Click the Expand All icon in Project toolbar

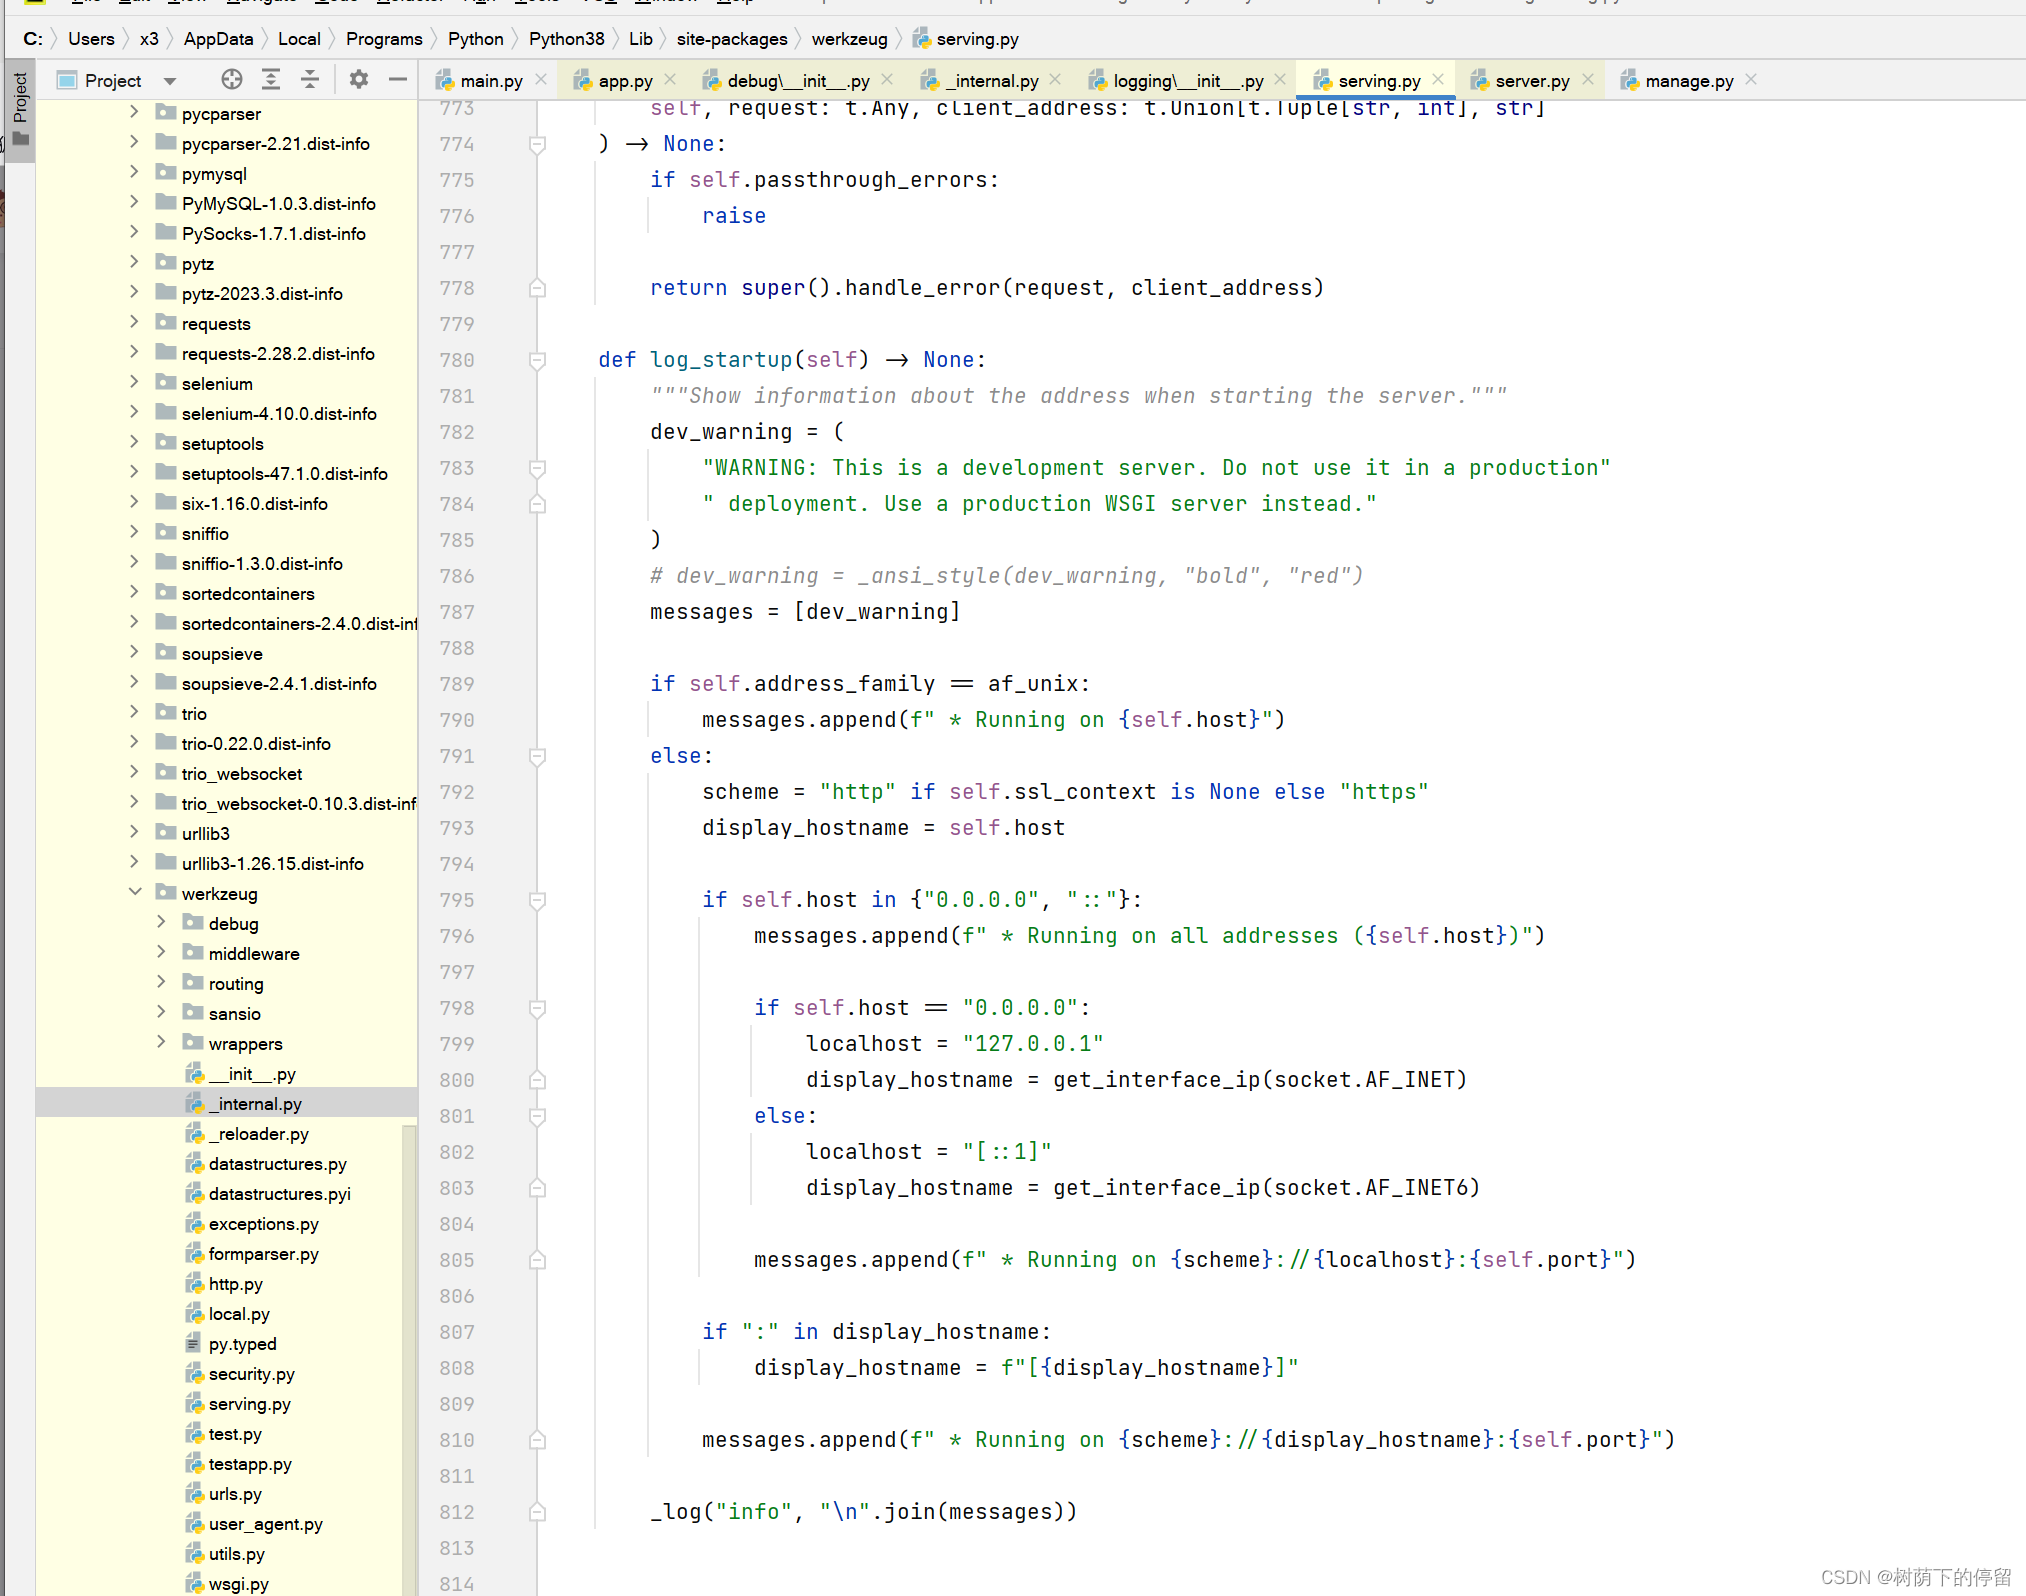(x=270, y=80)
